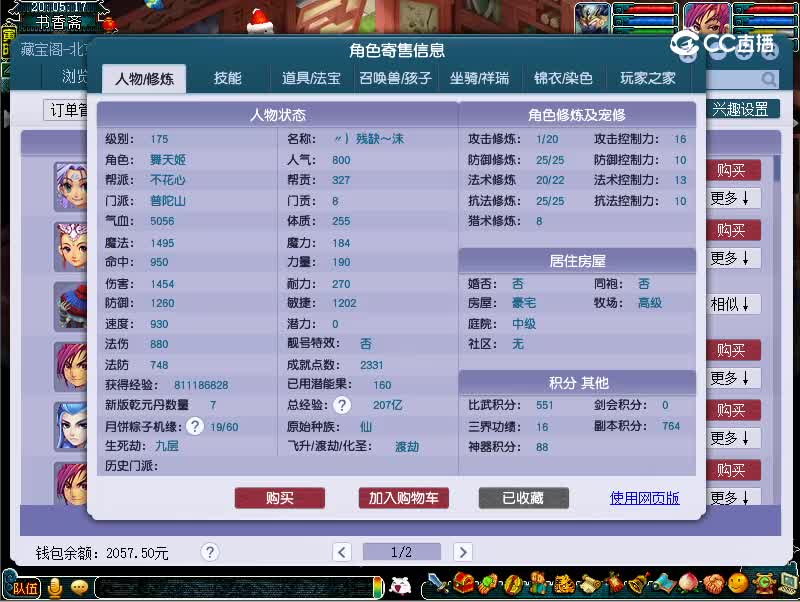
Task: Click the armored pet portrait at top right
Action: 593,18
